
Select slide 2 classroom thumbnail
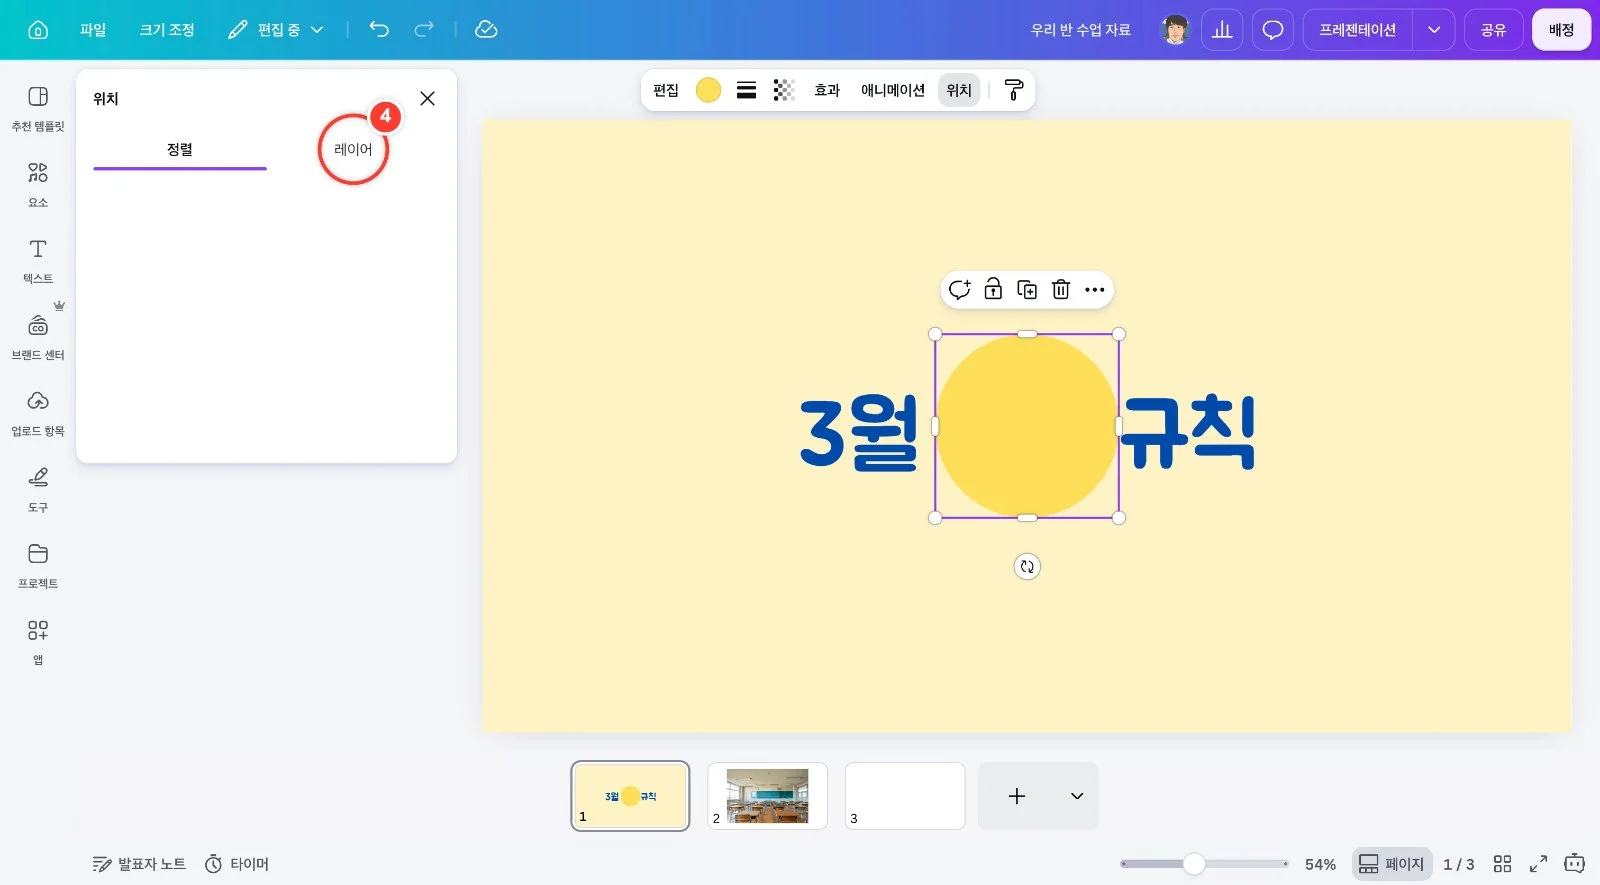coord(767,796)
